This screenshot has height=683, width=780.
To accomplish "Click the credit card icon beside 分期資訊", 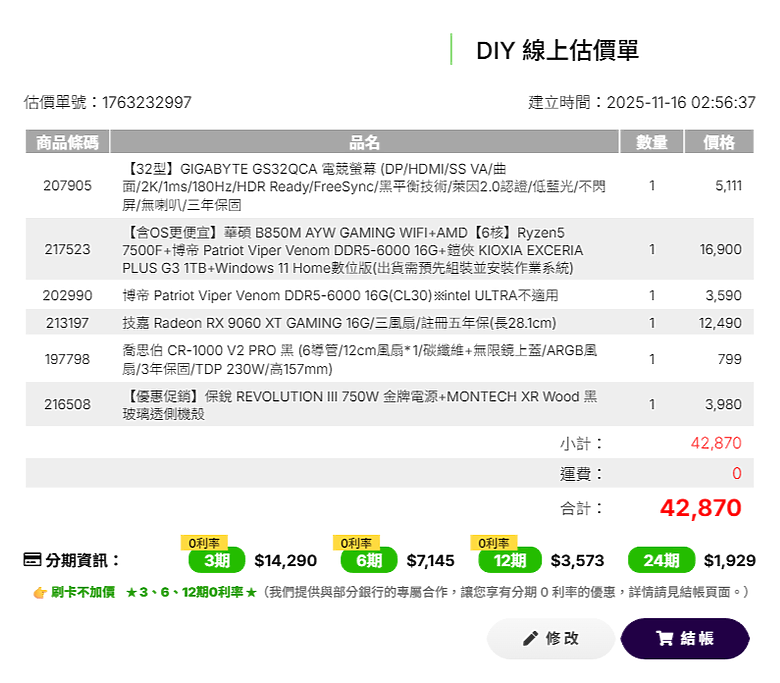I will click(32, 560).
